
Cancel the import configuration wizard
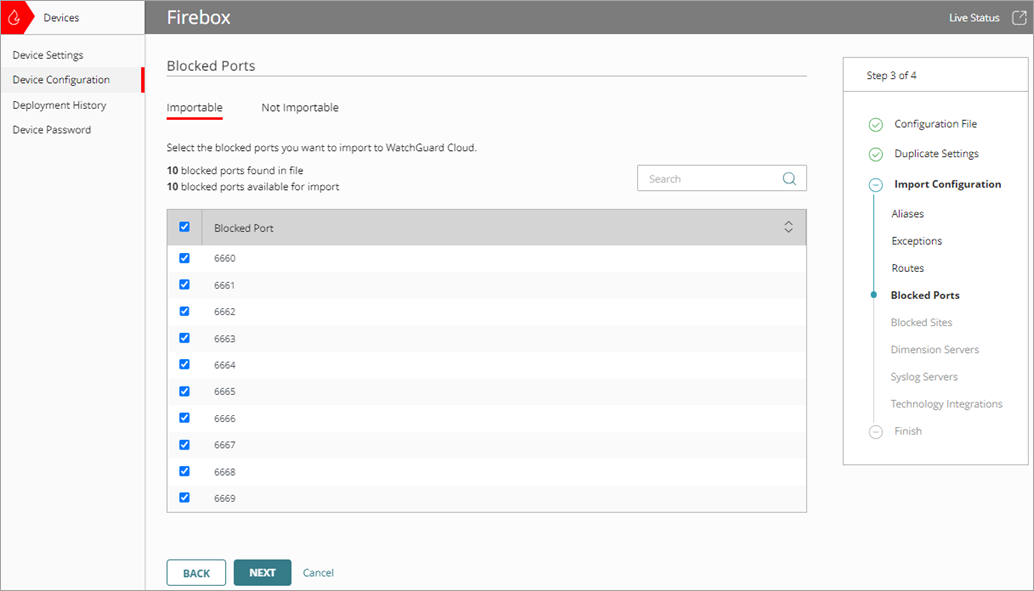318,572
